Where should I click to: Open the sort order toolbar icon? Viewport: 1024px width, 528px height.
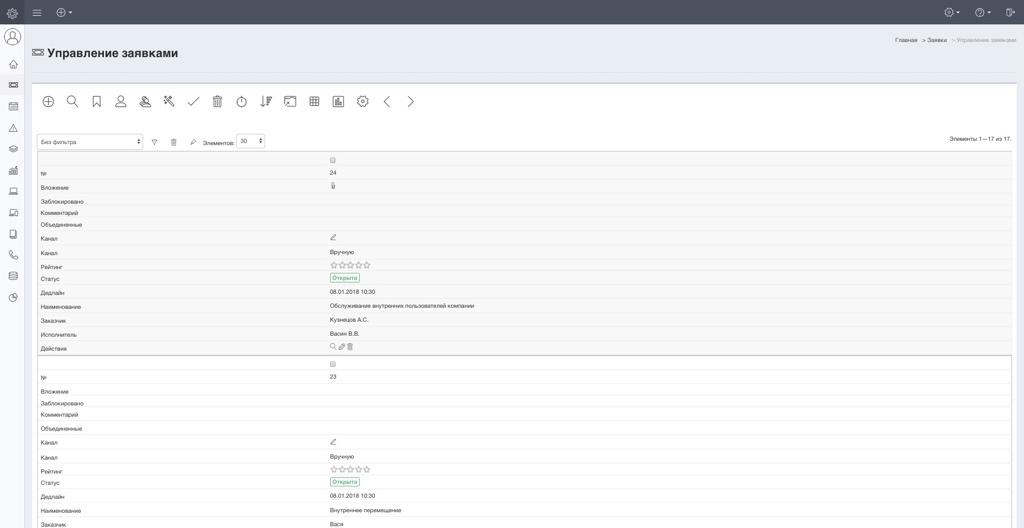click(x=266, y=102)
